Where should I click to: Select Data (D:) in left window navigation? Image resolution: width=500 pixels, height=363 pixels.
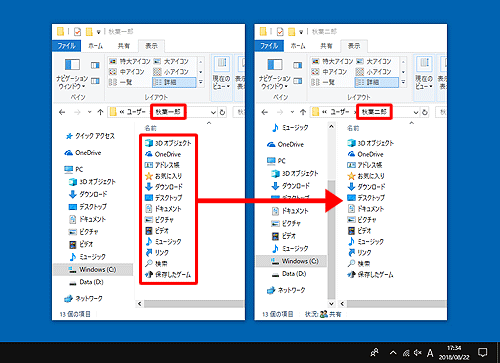coord(86,282)
